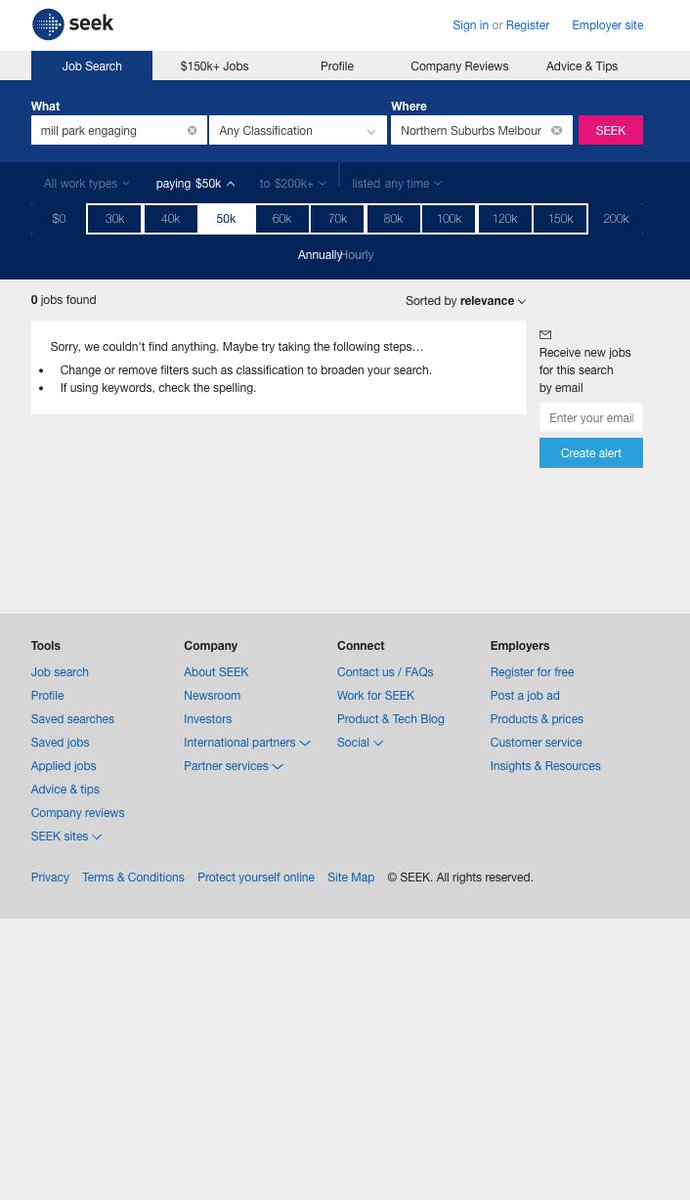Open the Newsroom link
Screen dimensions: 690x1200
212,695
